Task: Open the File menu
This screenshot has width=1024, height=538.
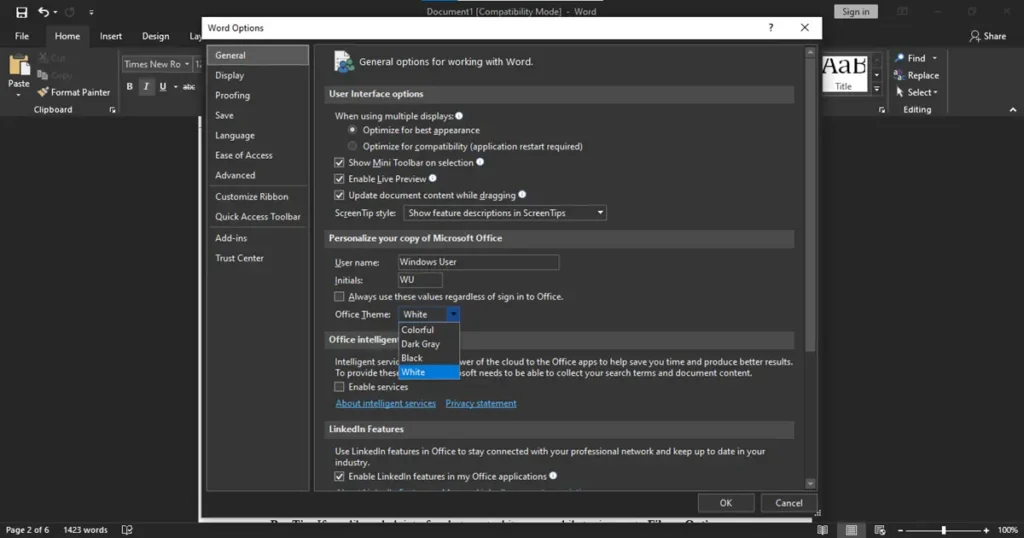Action: tap(22, 37)
